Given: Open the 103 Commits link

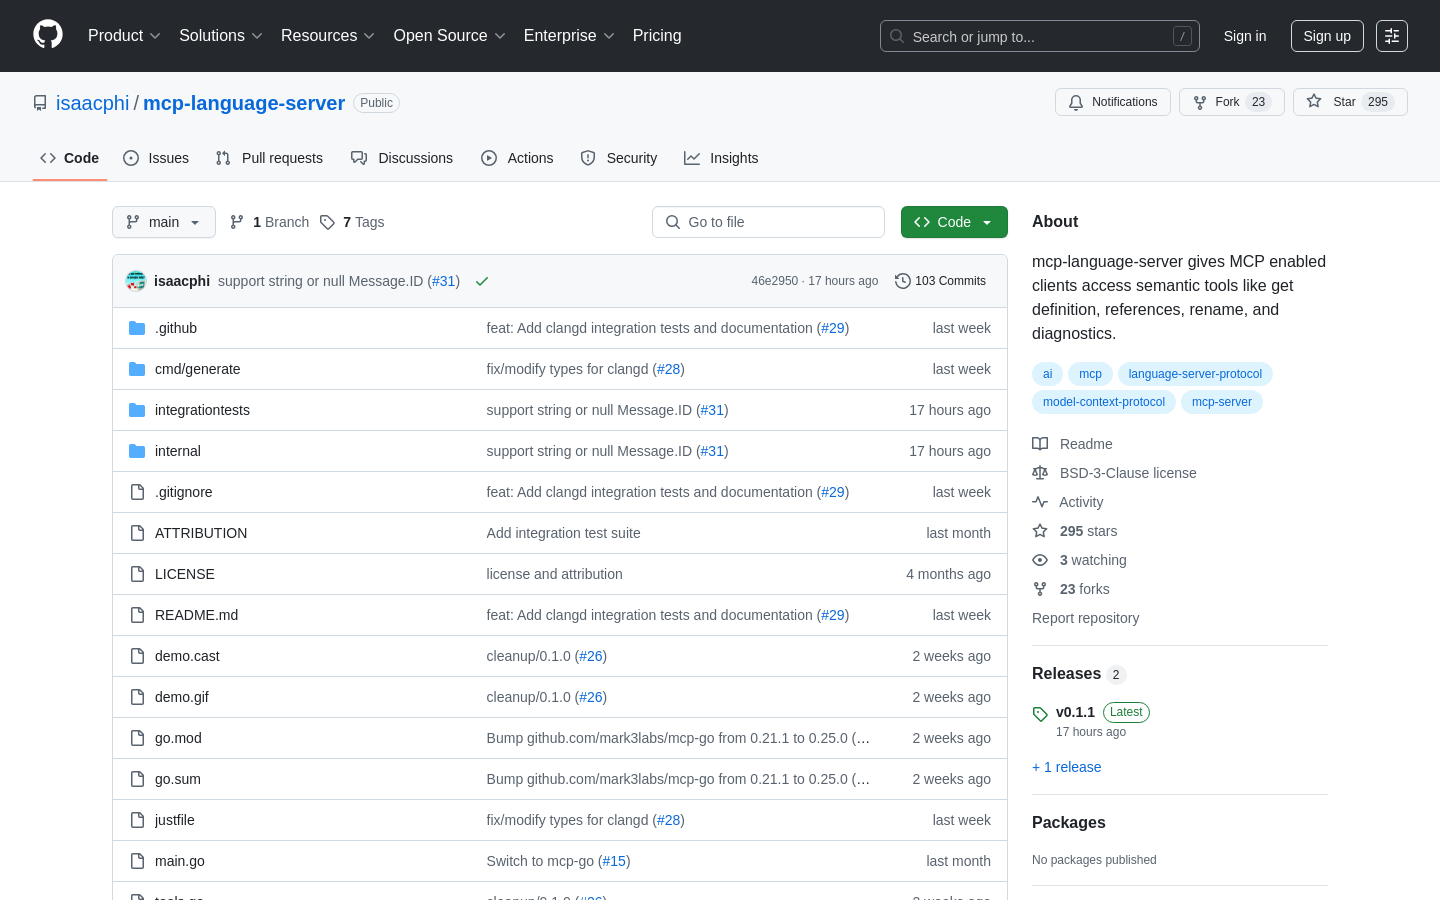Looking at the screenshot, I should tap(941, 281).
